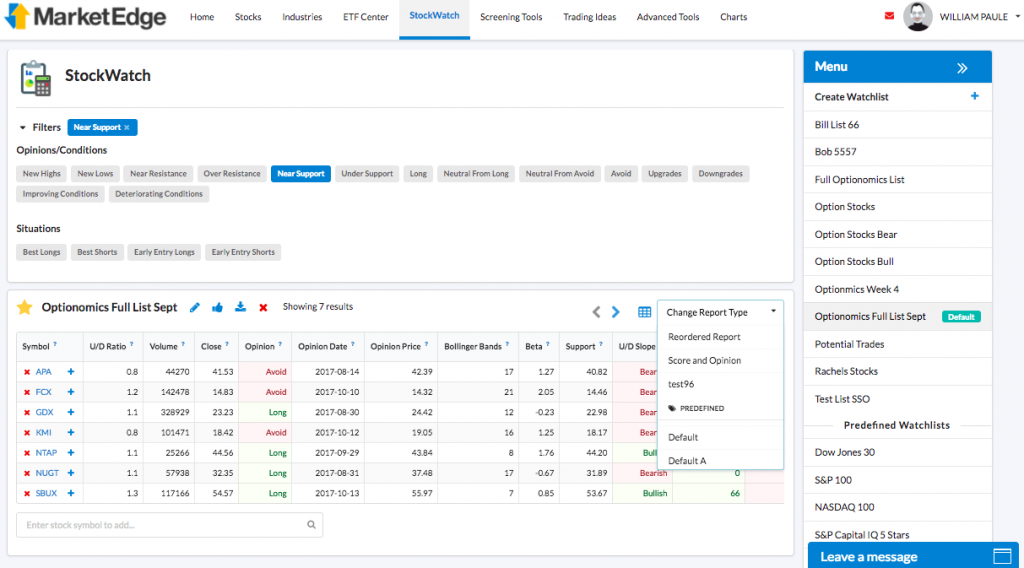Collapse the Filters section triangle
Viewport: 1024px width, 568px height.
(x=23, y=128)
